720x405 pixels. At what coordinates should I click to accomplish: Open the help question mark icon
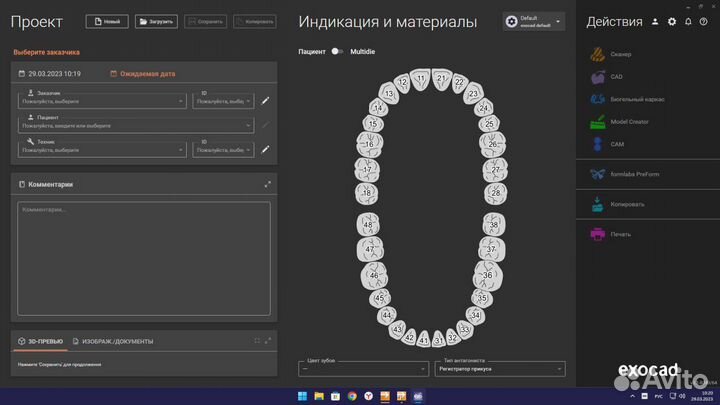[703, 22]
